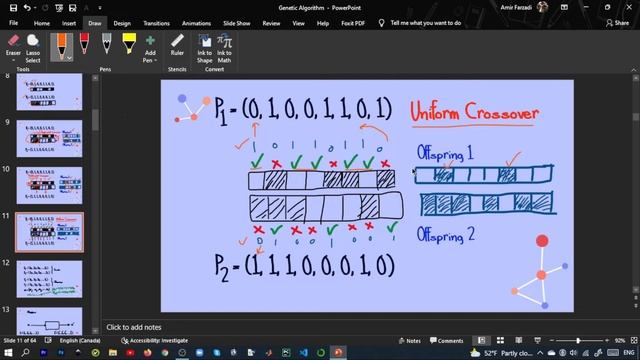Fit slide to current window
Viewport: 640px width, 360px height.
634,340
